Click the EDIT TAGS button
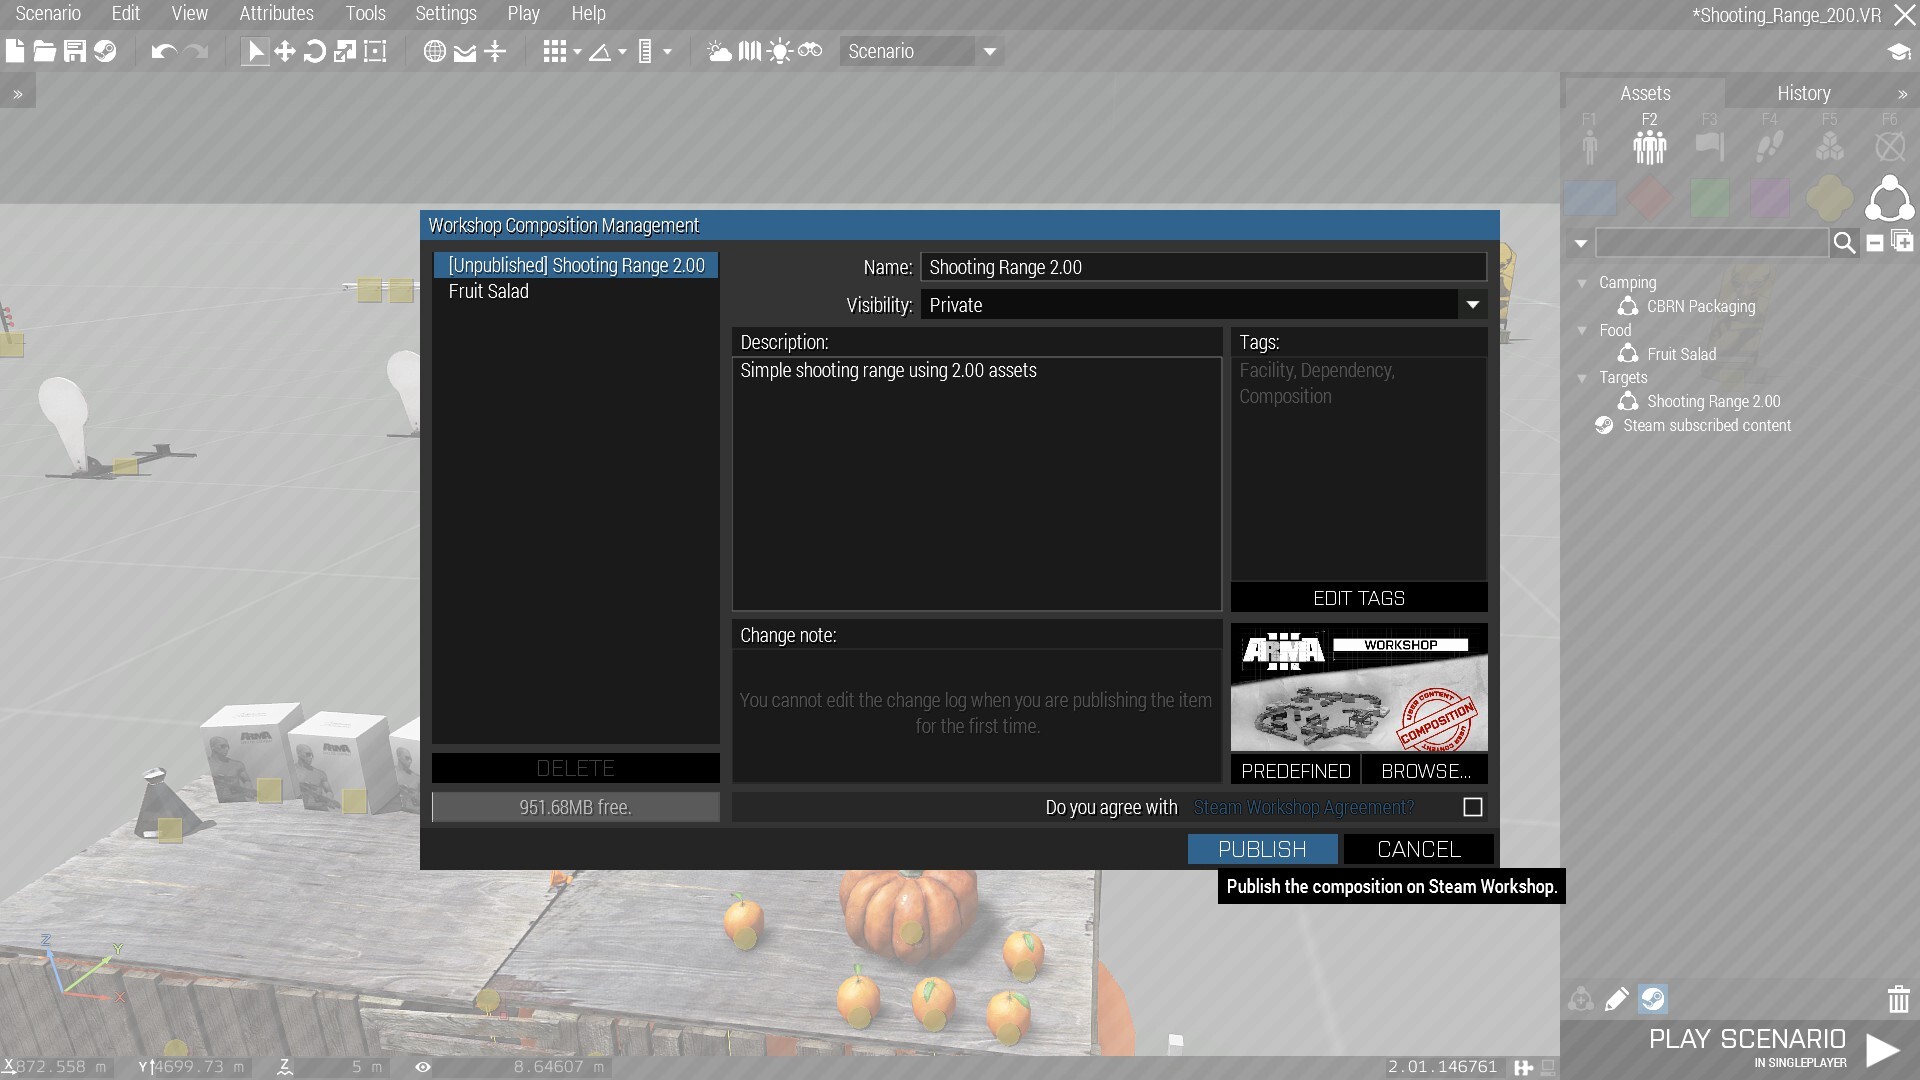Screen dimensions: 1920x1080 tap(1358, 598)
